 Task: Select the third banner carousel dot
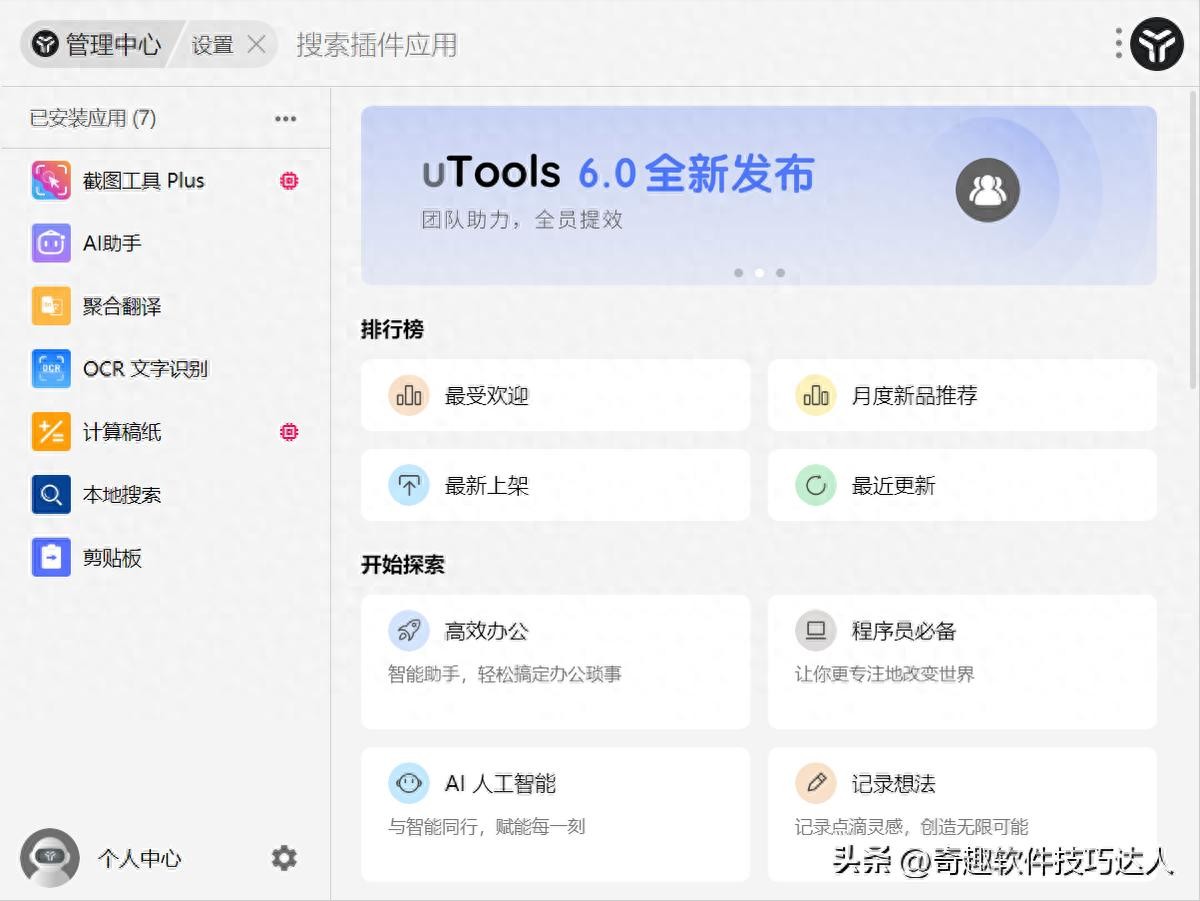(x=780, y=272)
